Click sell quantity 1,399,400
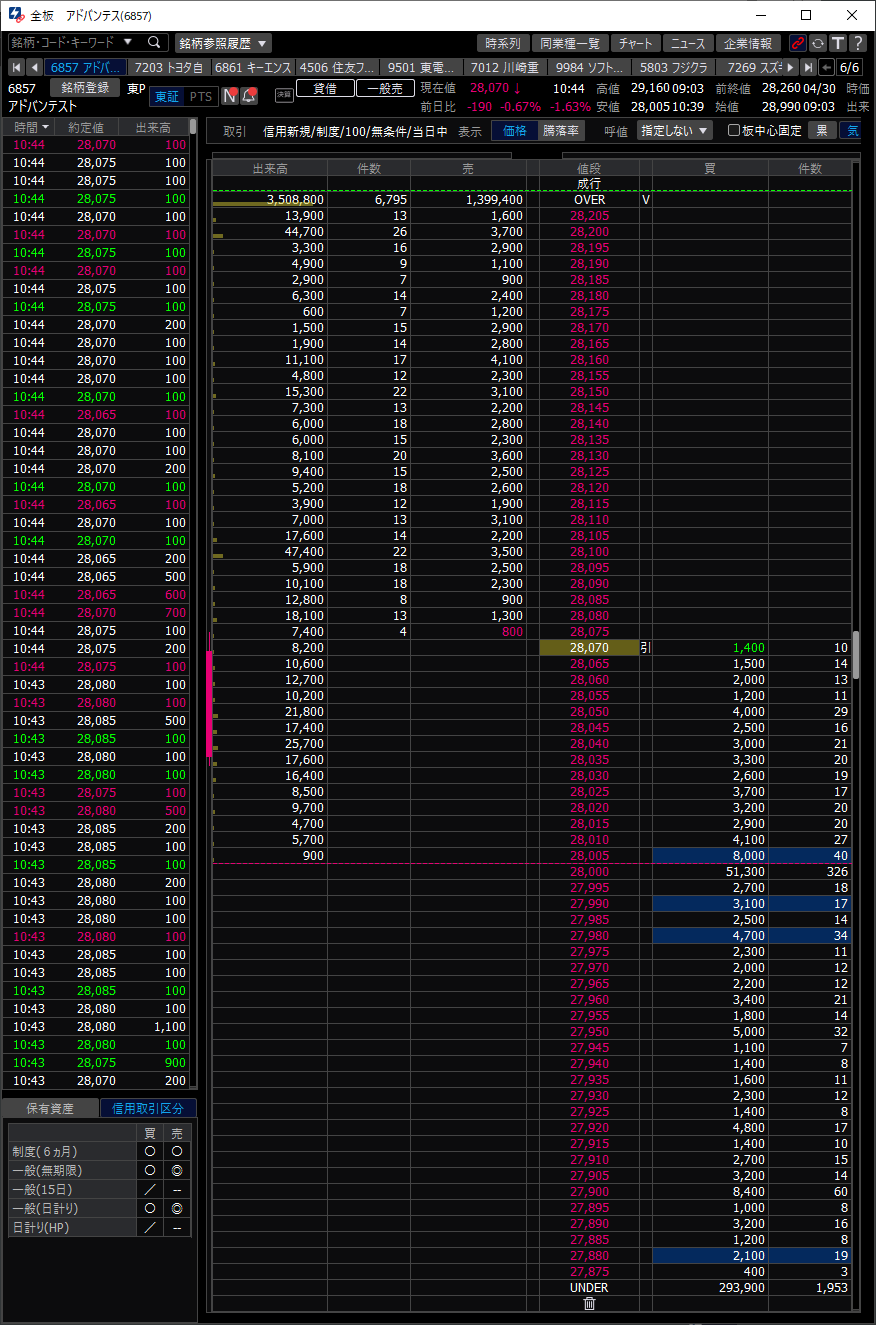Screen dimensions: 876x1325 pos(468,200)
